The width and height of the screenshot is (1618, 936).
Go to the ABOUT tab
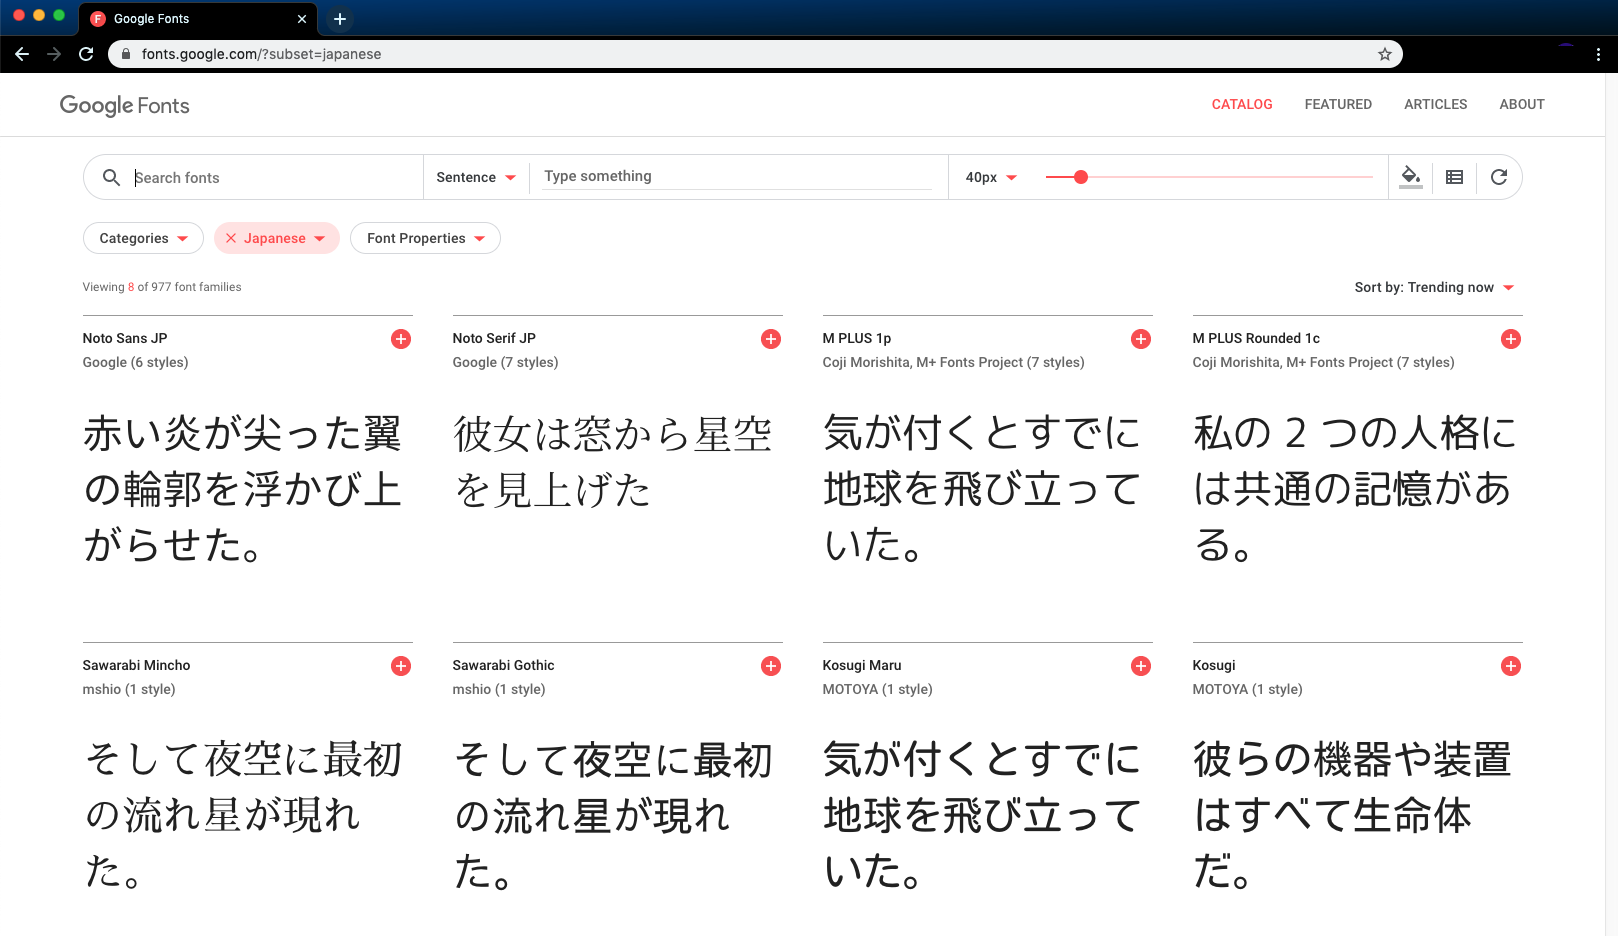[x=1522, y=104]
